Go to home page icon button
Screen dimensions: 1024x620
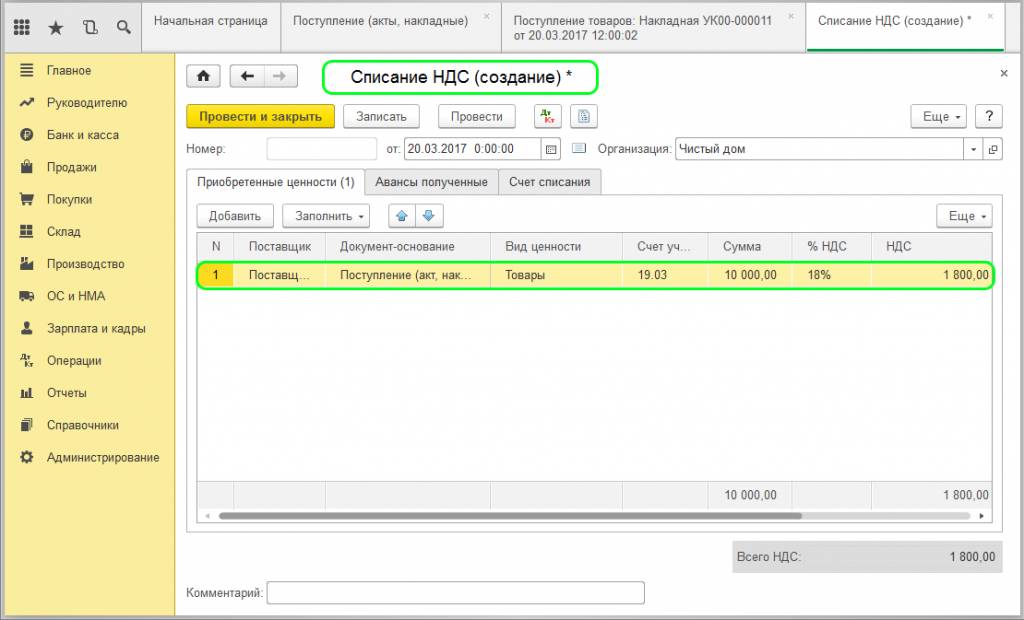(x=203, y=76)
